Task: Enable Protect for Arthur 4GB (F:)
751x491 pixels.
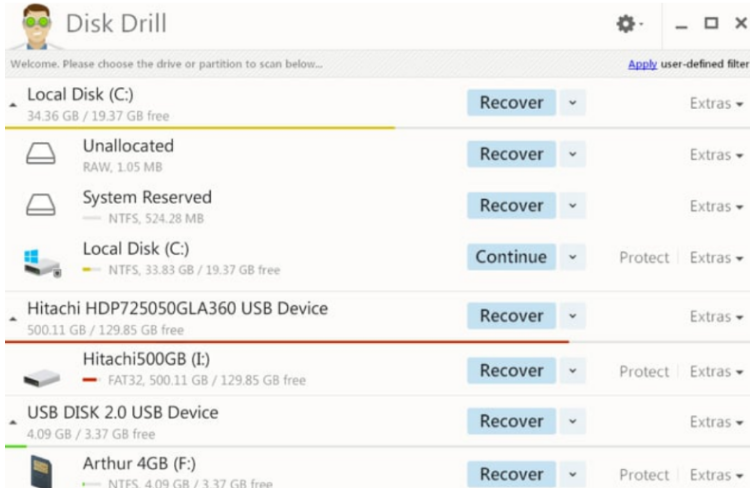Action: click(643, 475)
